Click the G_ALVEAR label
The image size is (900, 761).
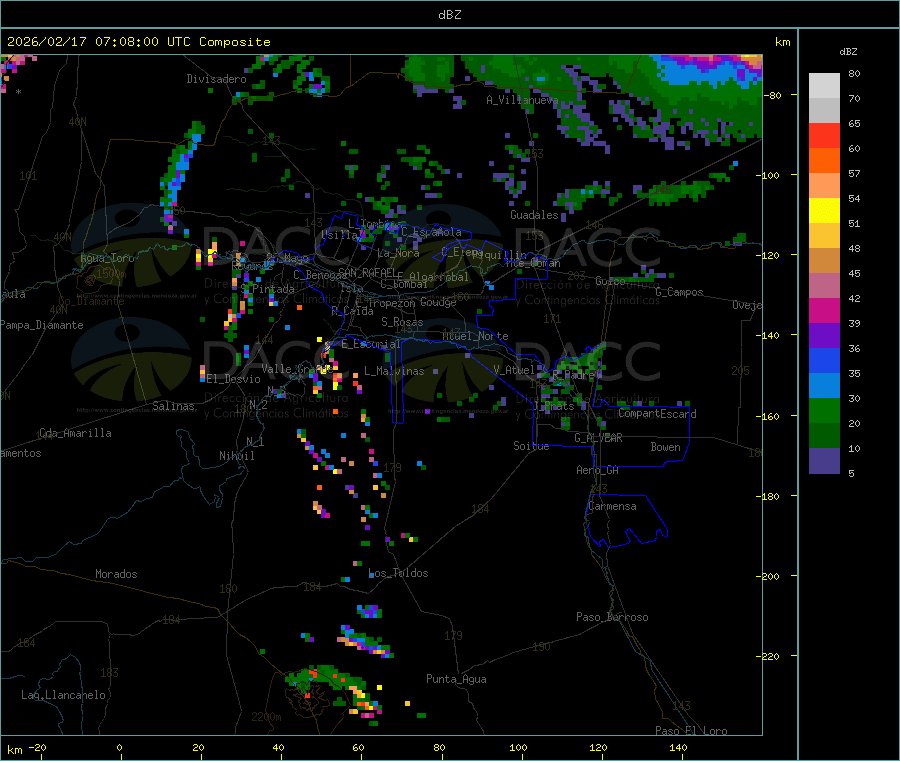pyautogui.click(x=598, y=438)
